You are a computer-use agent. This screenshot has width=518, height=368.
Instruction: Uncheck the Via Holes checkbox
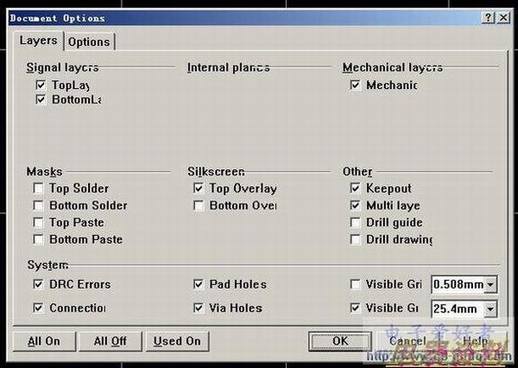point(198,308)
